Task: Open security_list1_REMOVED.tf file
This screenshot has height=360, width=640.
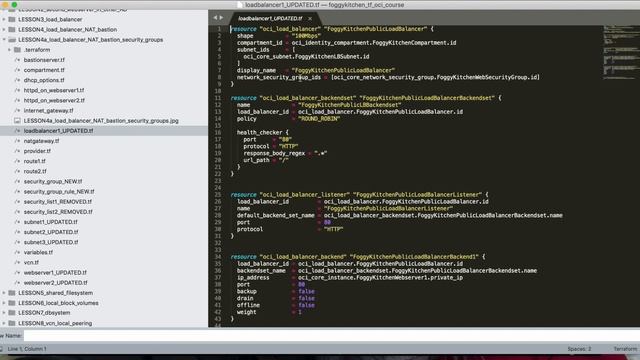Action: (58, 202)
